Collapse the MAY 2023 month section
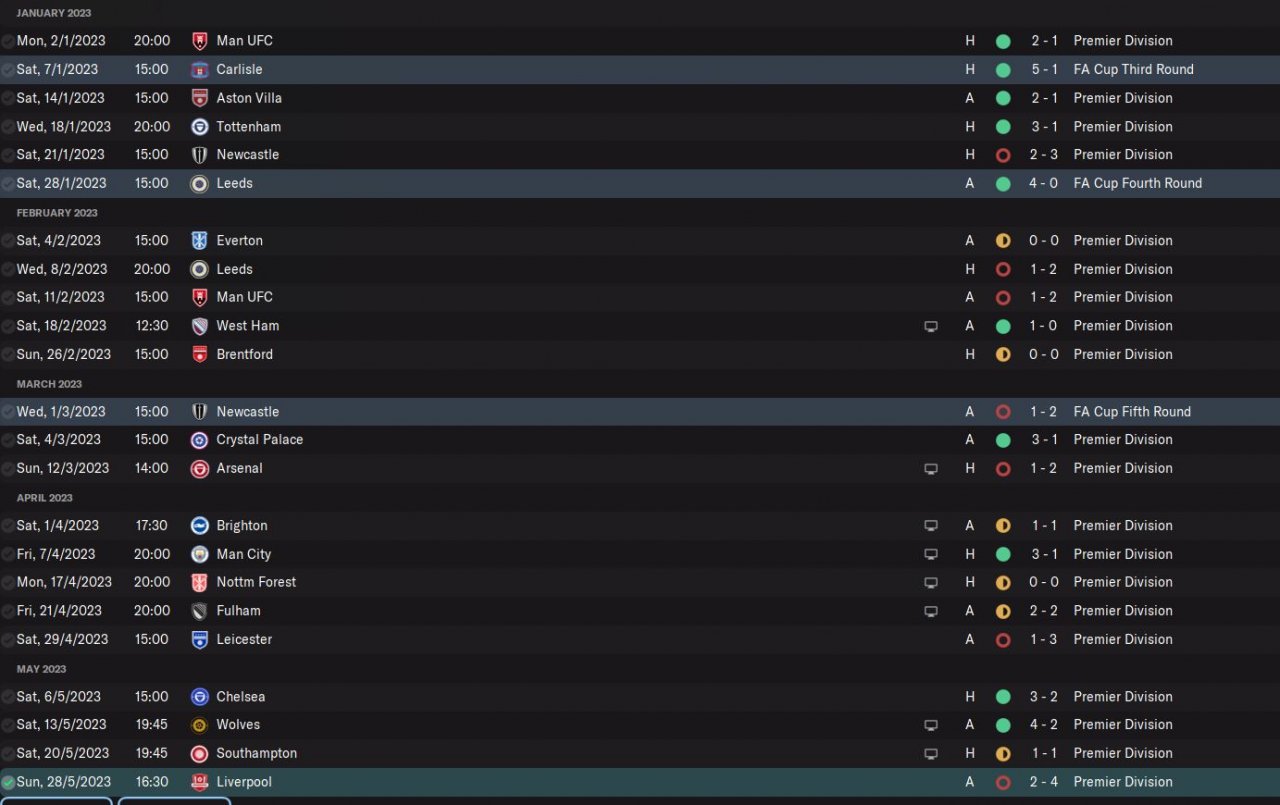The width and height of the screenshot is (1280, 805). coord(41,669)
